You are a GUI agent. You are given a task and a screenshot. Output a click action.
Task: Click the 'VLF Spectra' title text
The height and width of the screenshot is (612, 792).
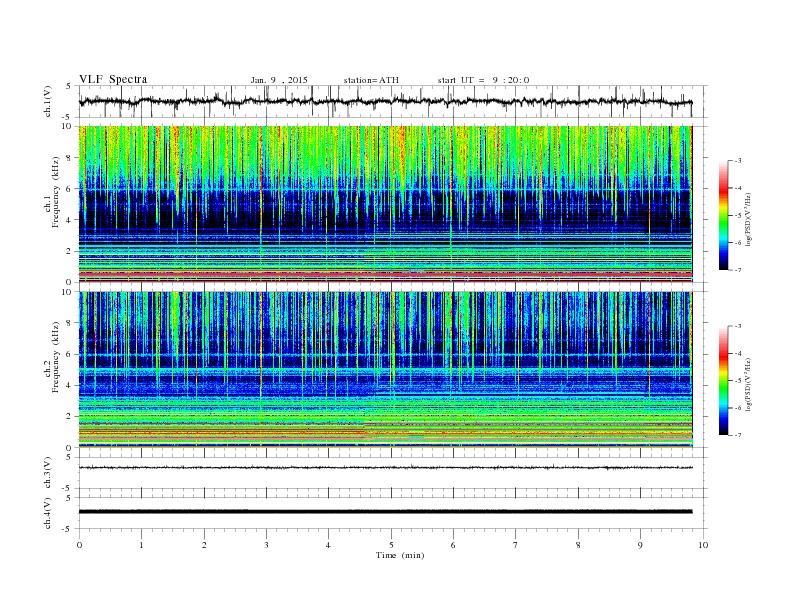coord(113,79)
